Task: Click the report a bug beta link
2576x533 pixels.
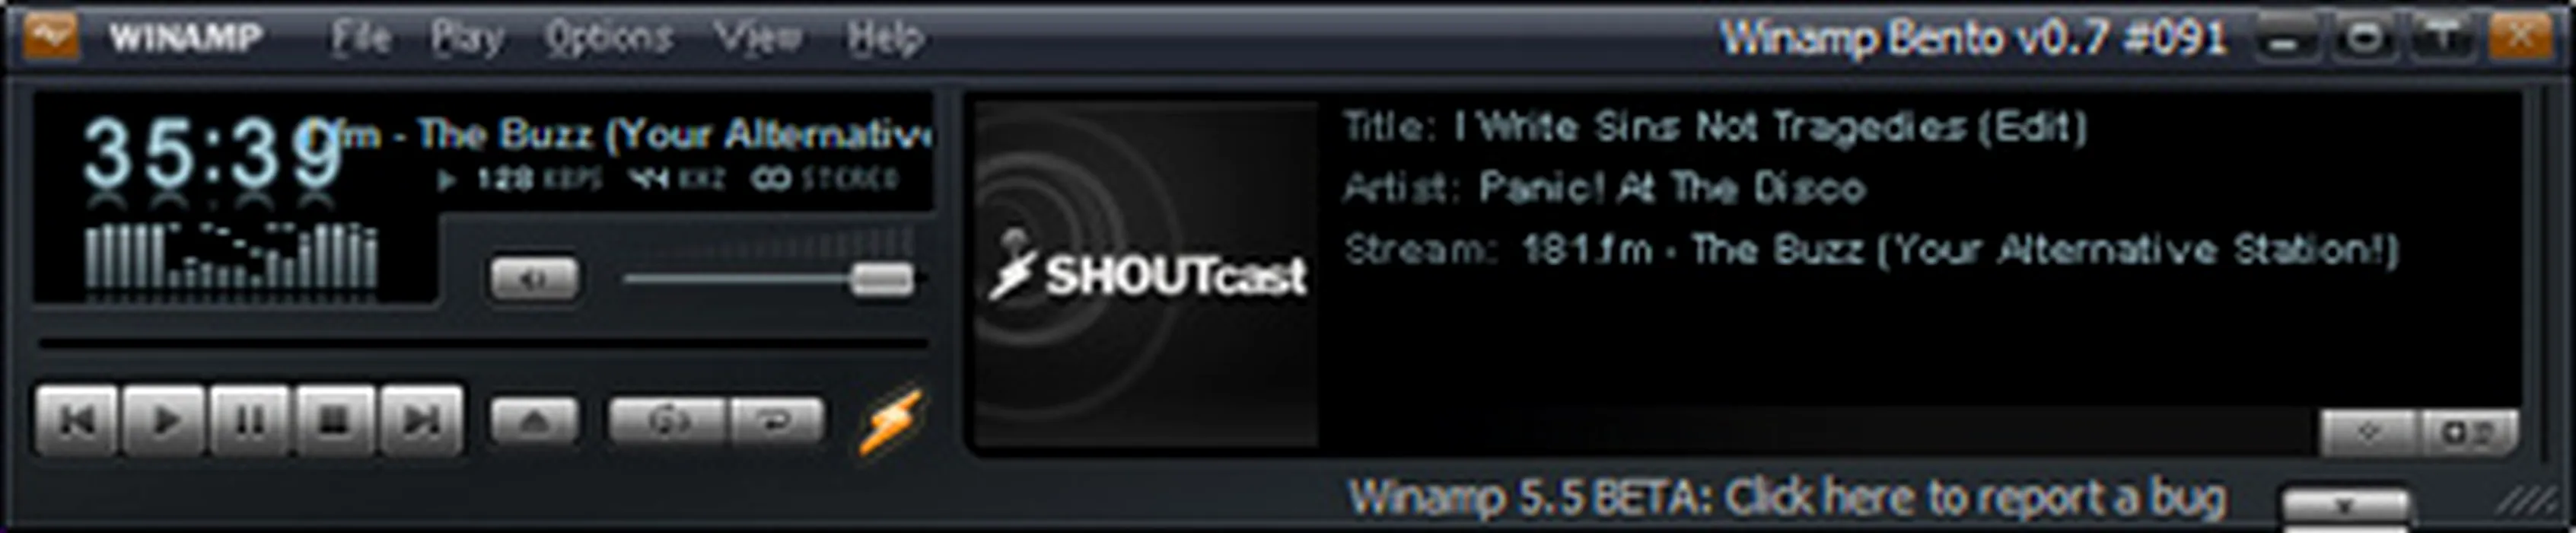Action: click(1787, 497)
